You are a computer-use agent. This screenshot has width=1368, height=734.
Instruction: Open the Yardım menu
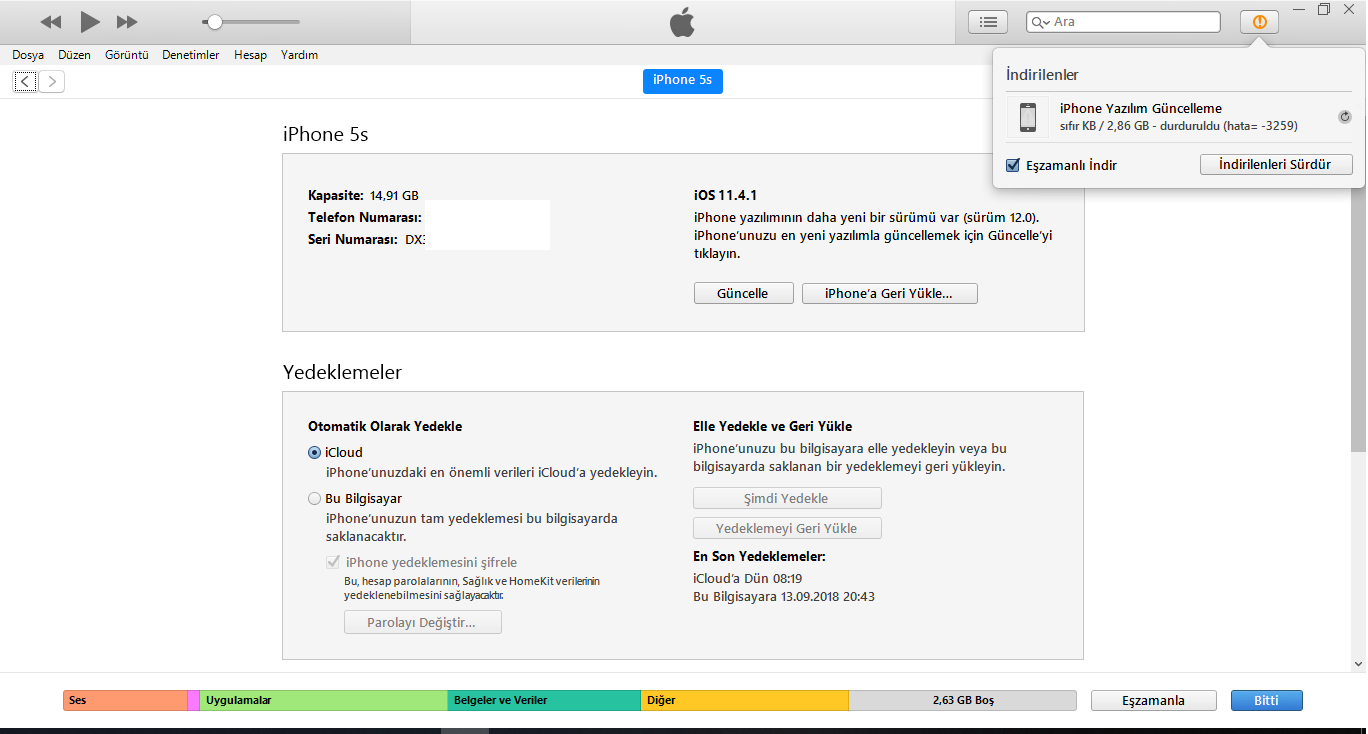coord(299,55)
